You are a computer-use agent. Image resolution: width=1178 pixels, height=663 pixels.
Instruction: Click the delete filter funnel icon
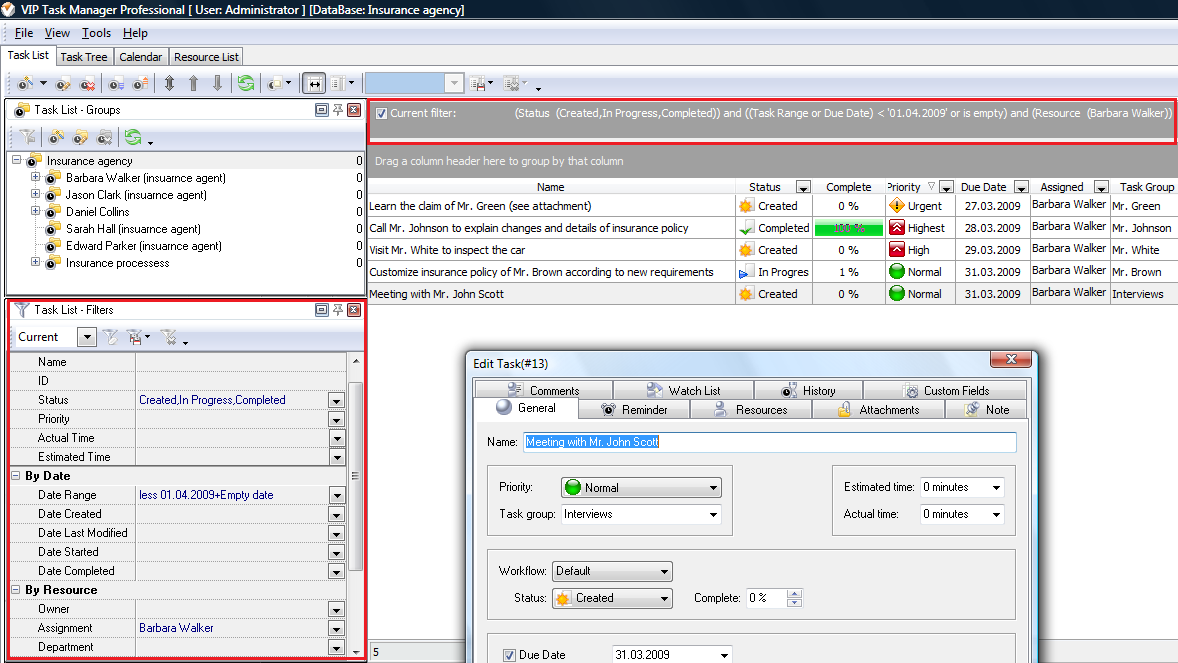click(x=169, y=338)
